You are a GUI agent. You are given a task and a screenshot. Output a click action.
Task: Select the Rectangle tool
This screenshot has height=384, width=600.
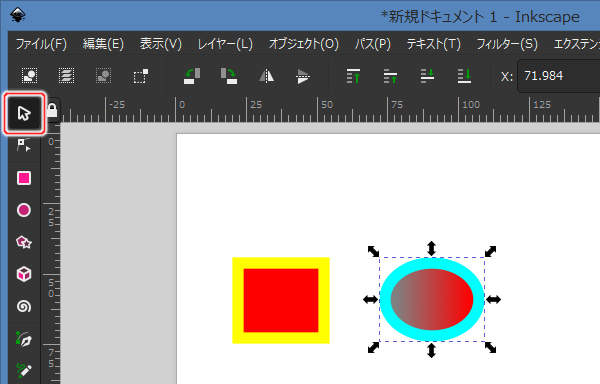[x=24, y=178]
